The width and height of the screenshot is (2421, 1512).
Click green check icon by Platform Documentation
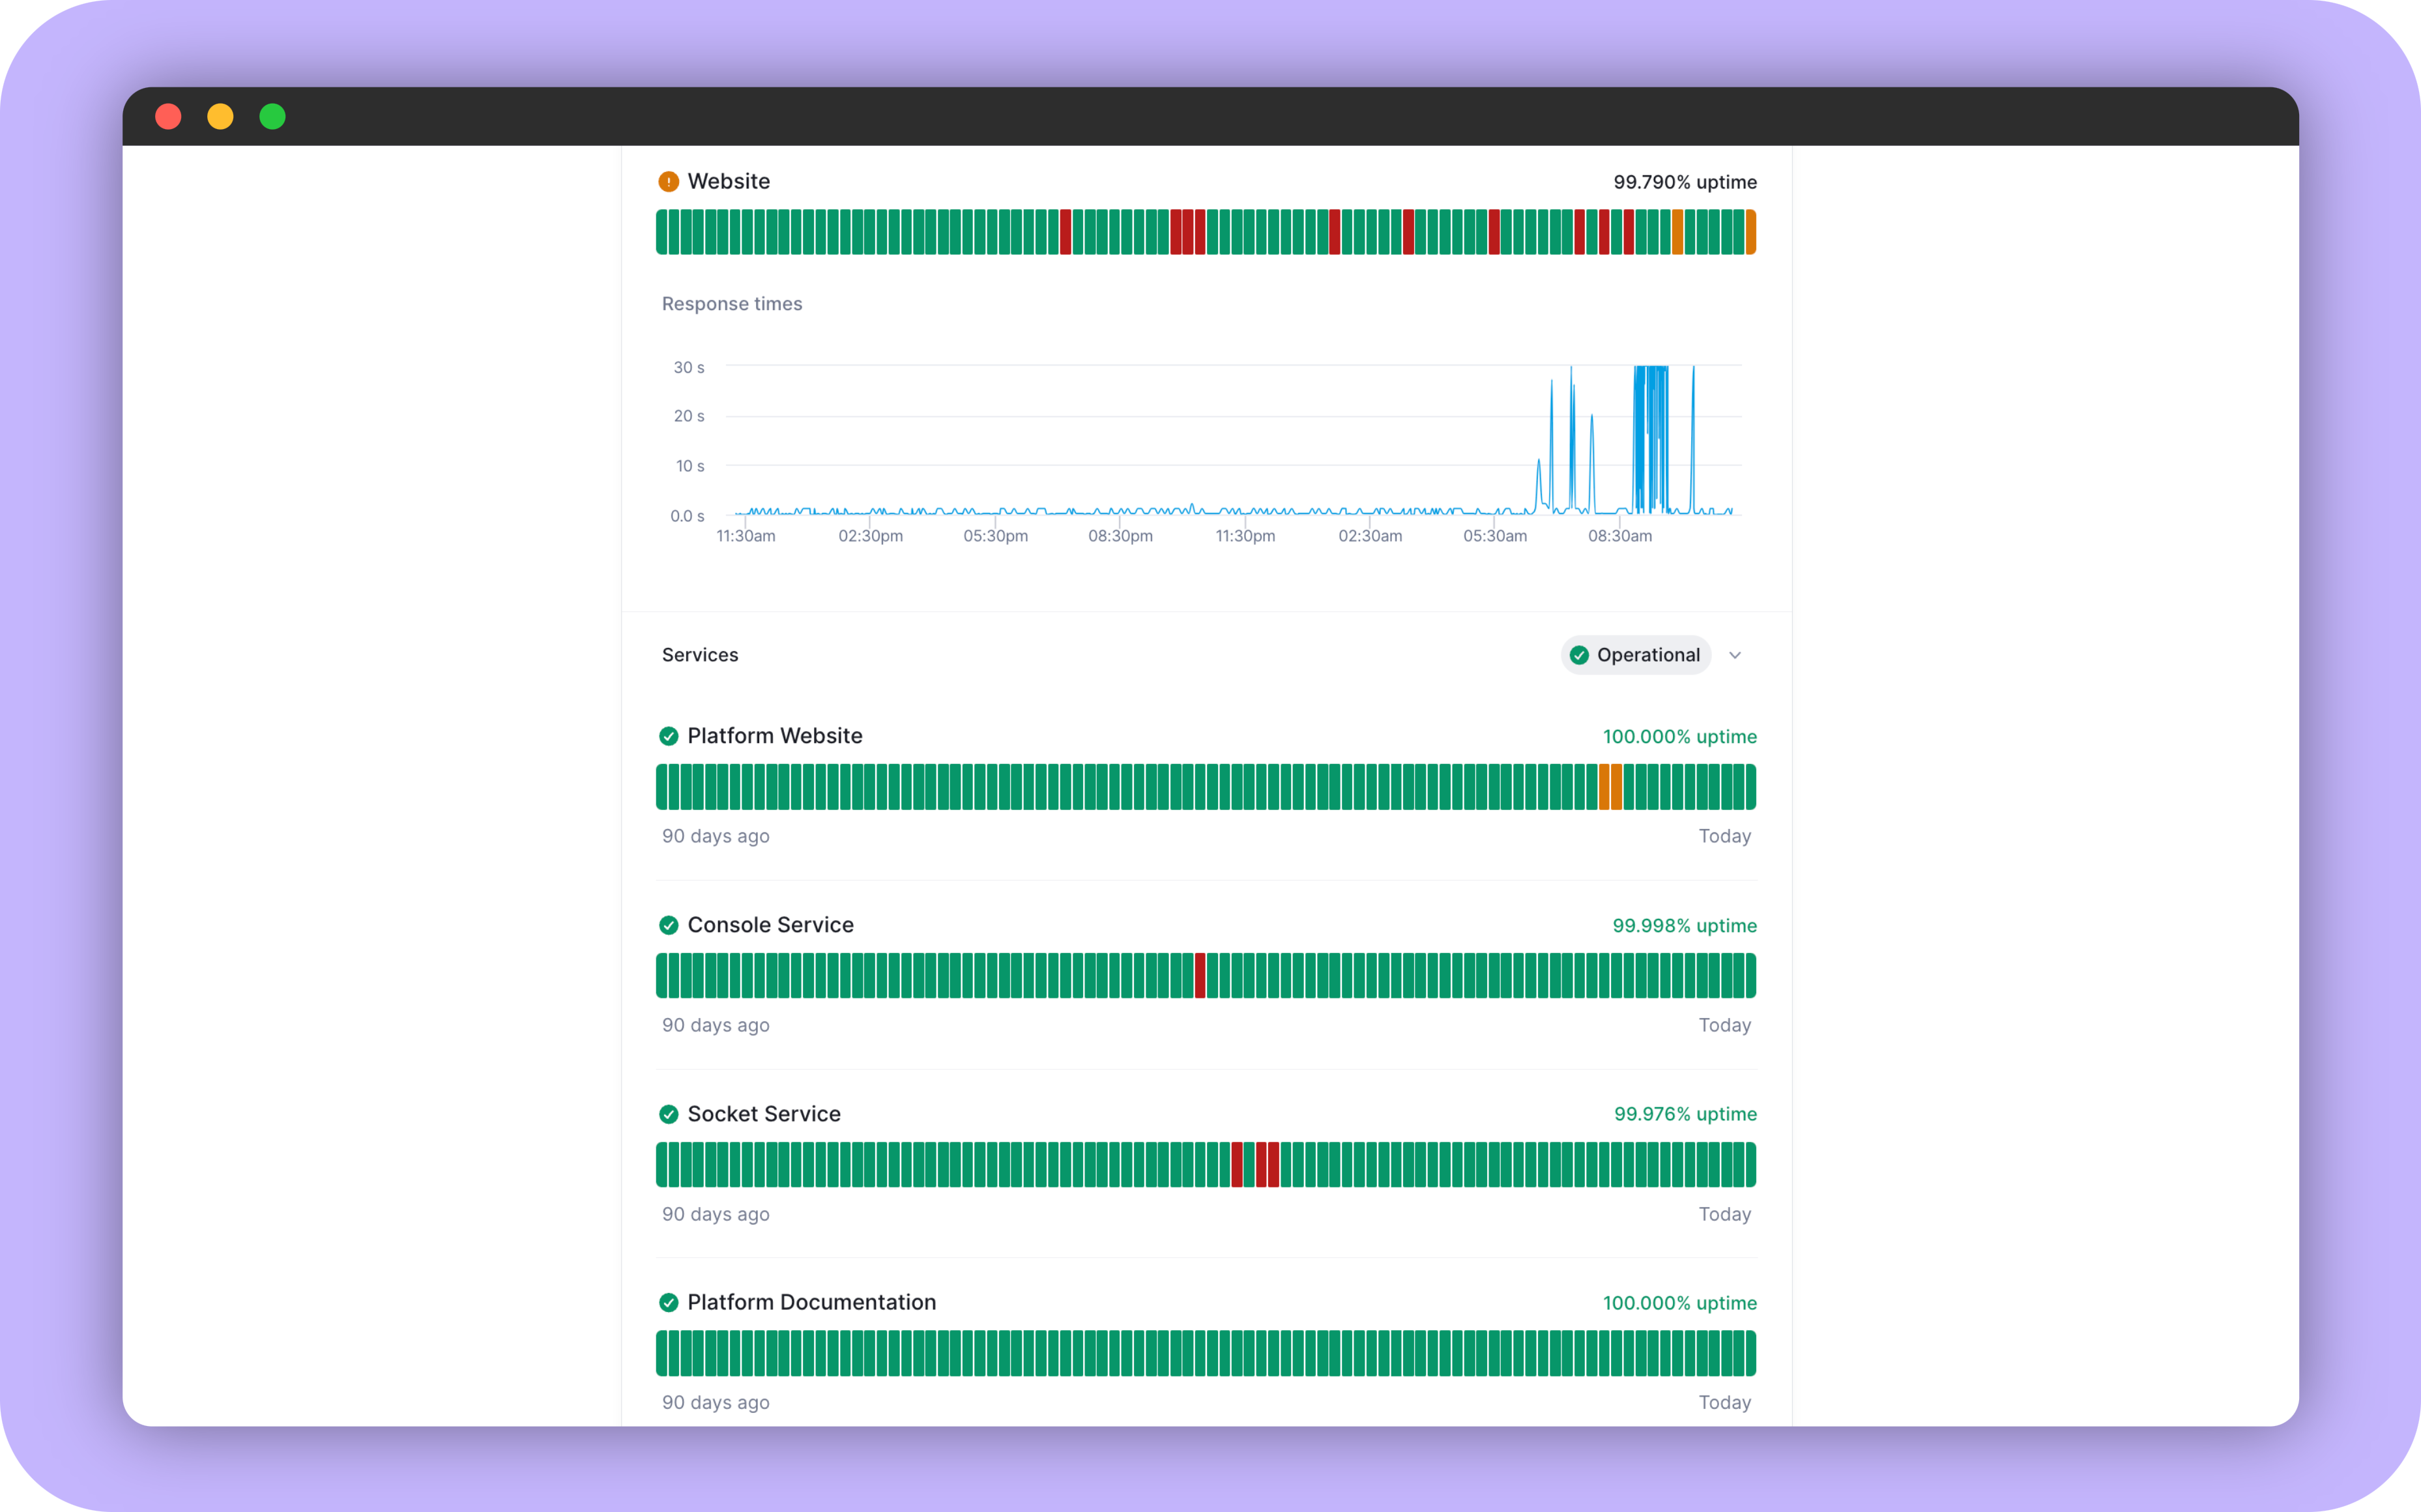coord(668,1302)
